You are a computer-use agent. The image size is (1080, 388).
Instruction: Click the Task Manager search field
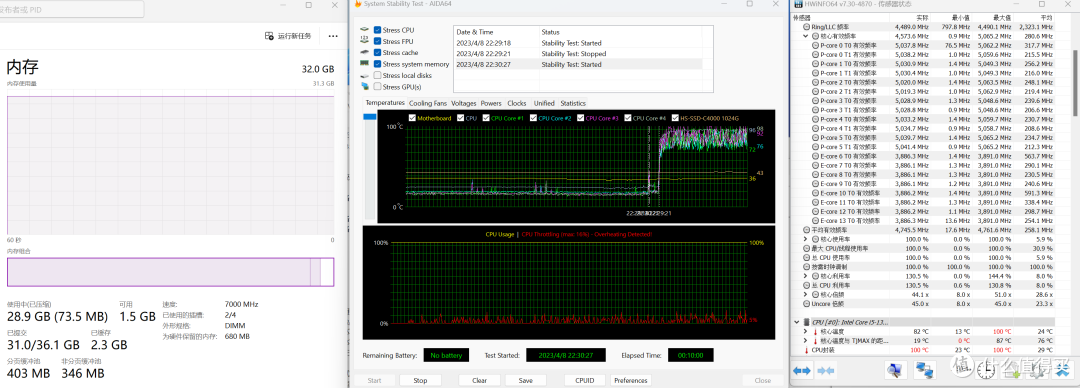point(72,9)
